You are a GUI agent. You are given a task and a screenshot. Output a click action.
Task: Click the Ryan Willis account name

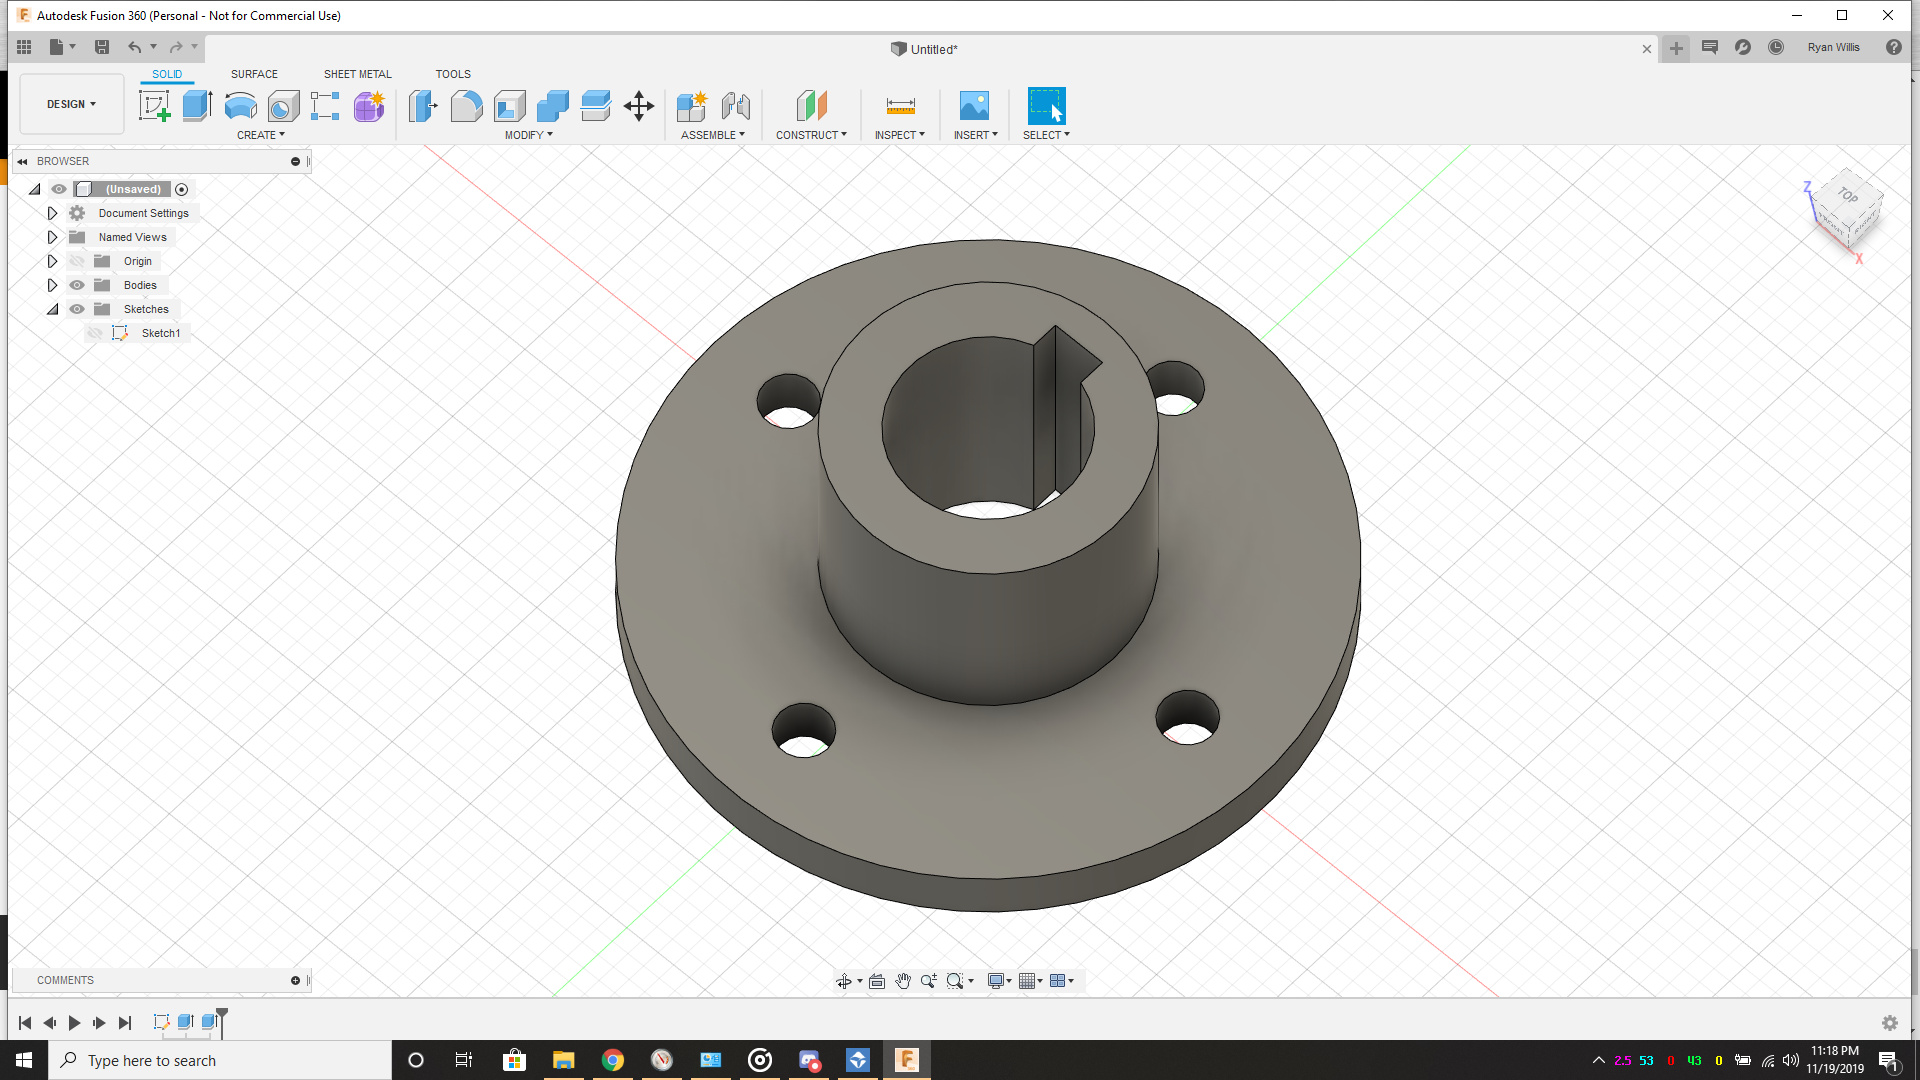pyautogui.click(x=1833, y=47)
